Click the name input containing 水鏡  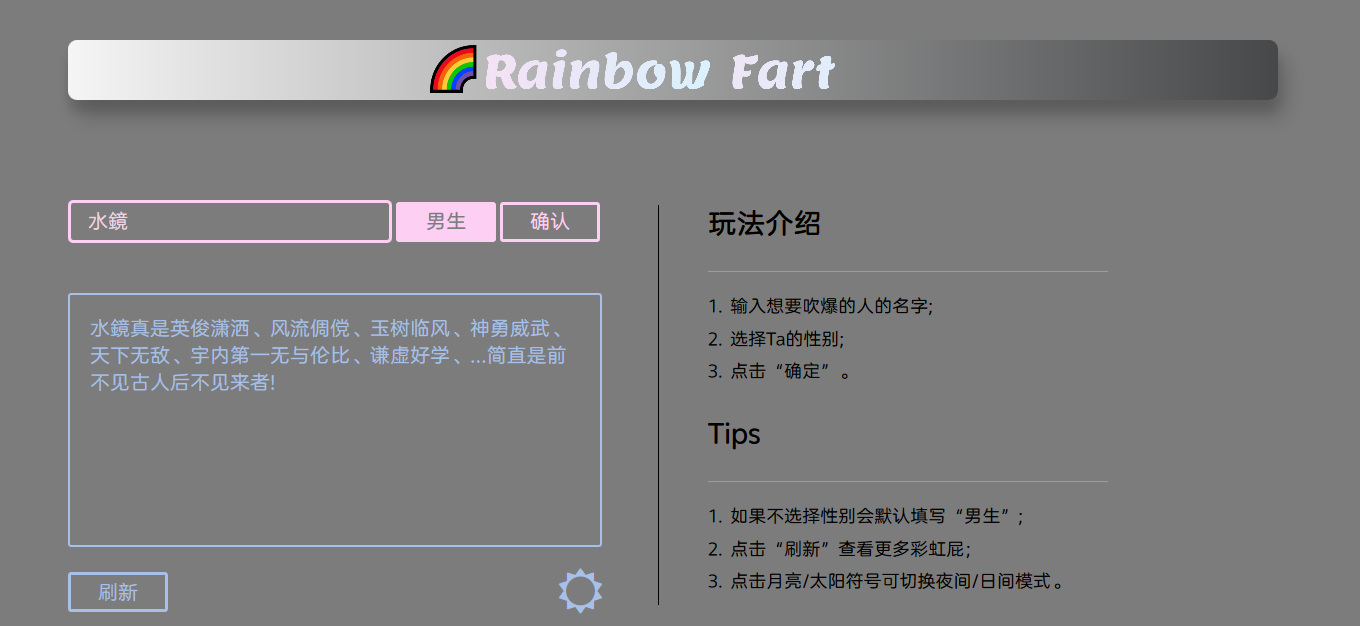229,221
